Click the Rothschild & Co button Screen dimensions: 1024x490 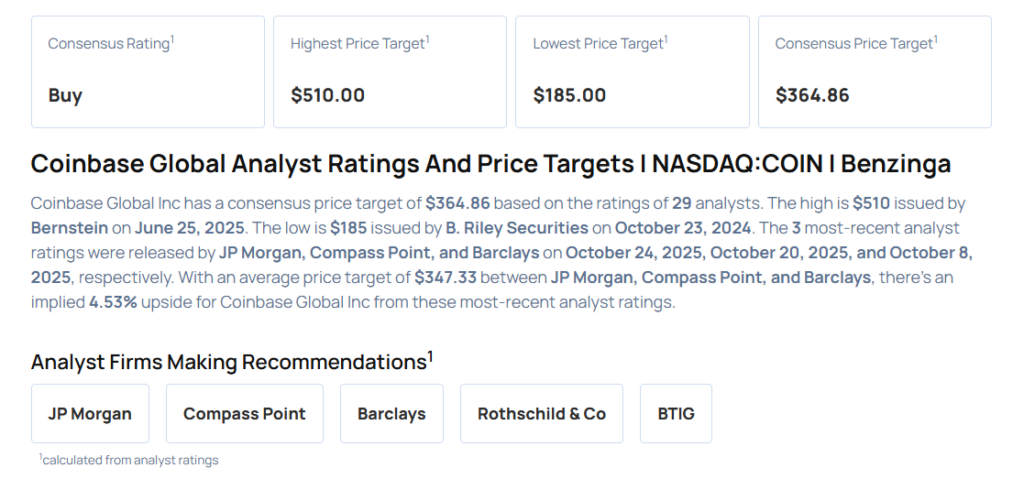(541, 413)
